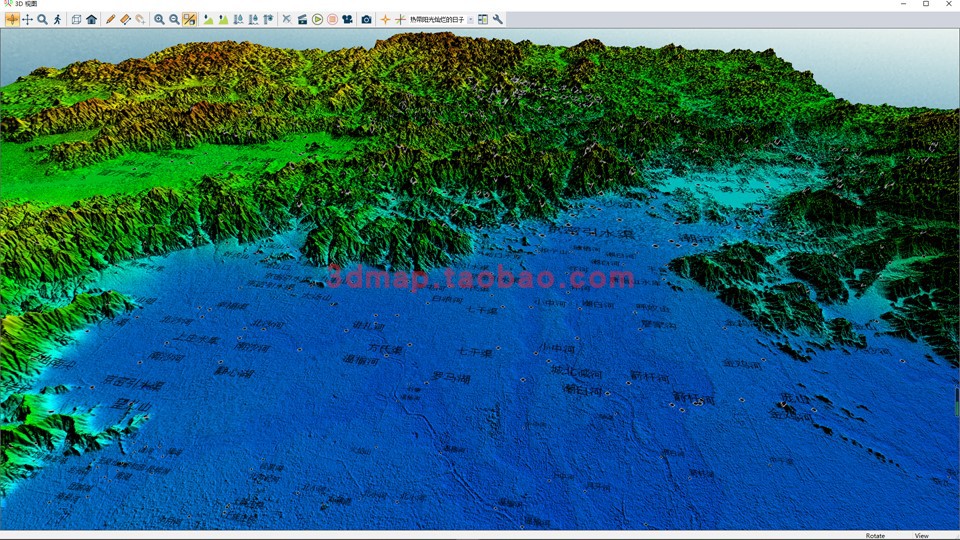The width and height of the screenshot is (960, 540).
Task: Click the 方氏渠 map label
Action: pyautogui.click(x=386, y=349)
